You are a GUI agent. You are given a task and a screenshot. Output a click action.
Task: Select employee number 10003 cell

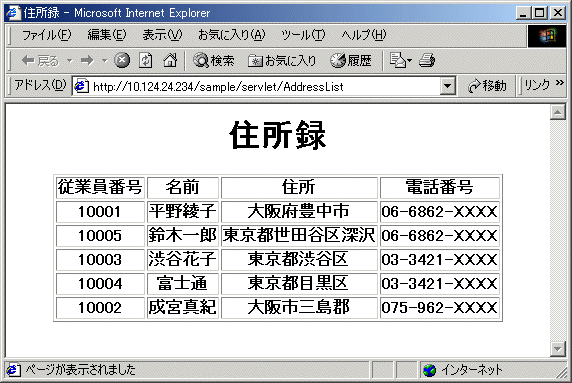[100, 260]
